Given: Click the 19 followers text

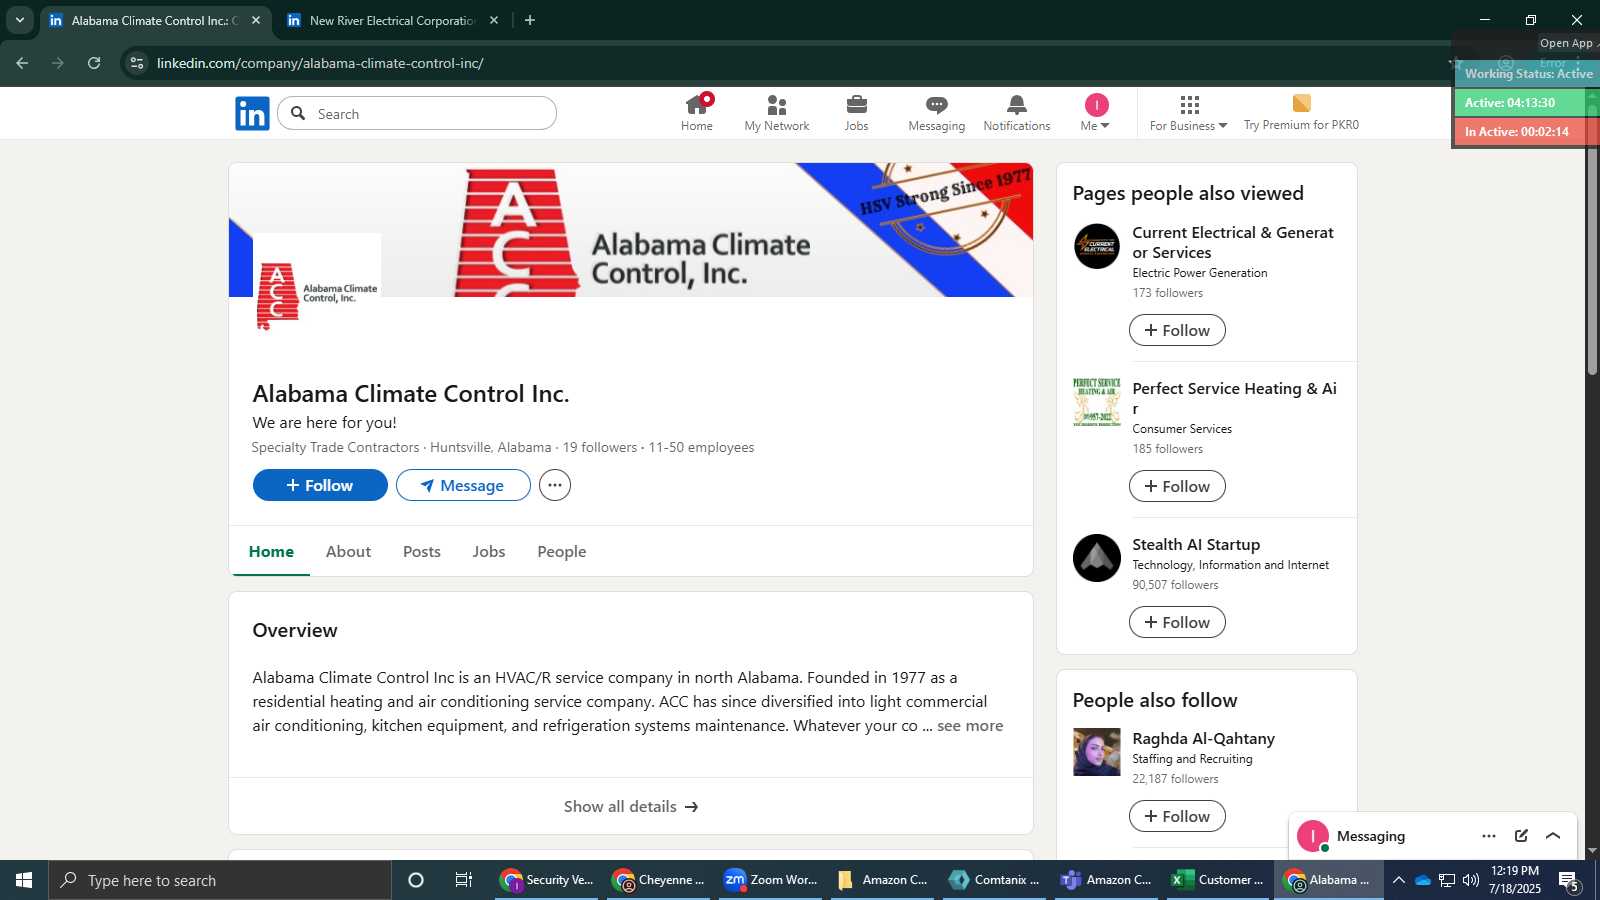Looking at the screenshot, I should (600, 447).
